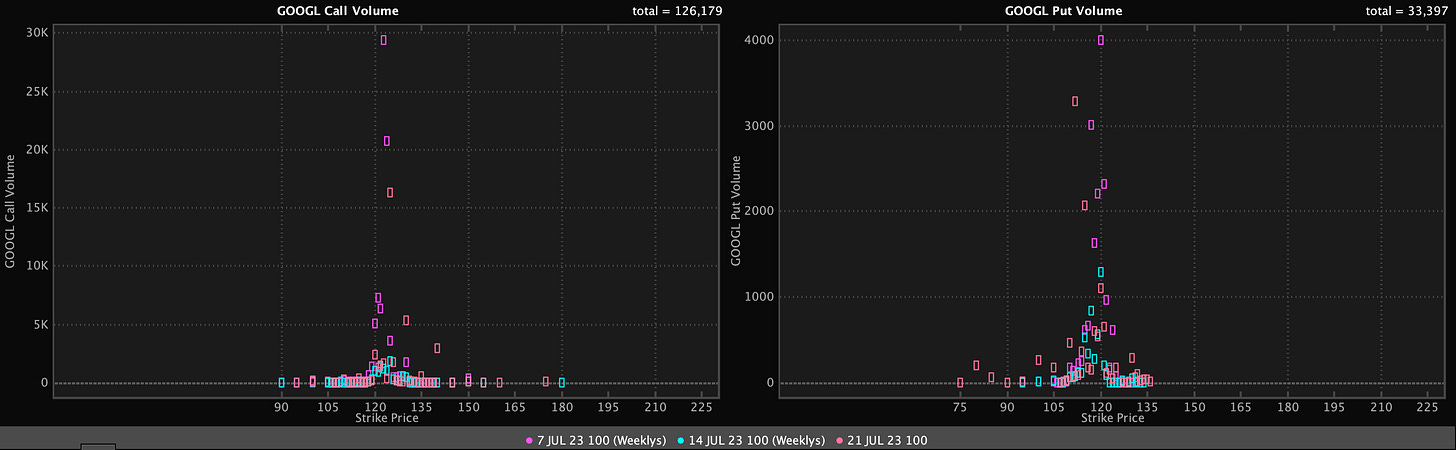
Task: Click the pink call marker near 16K
Action: [x=390, y=192]
